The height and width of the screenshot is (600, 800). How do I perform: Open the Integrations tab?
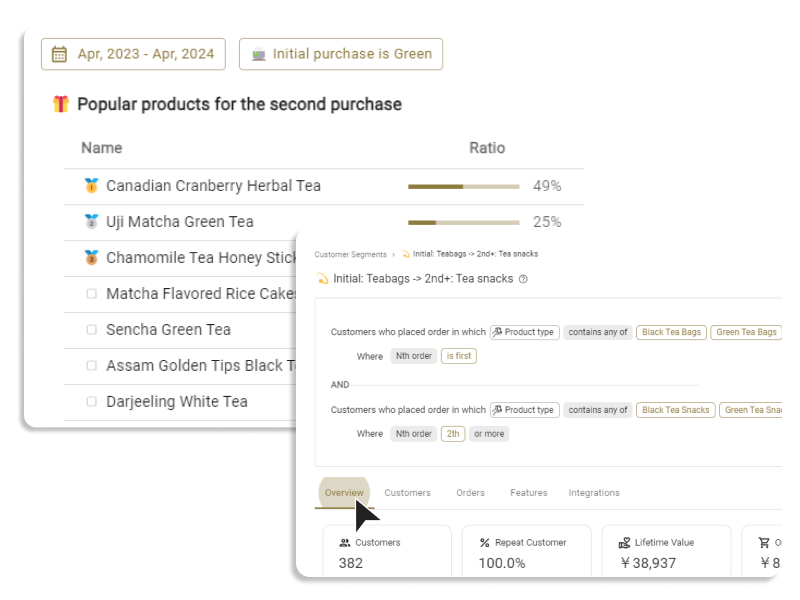pos(594,493)
